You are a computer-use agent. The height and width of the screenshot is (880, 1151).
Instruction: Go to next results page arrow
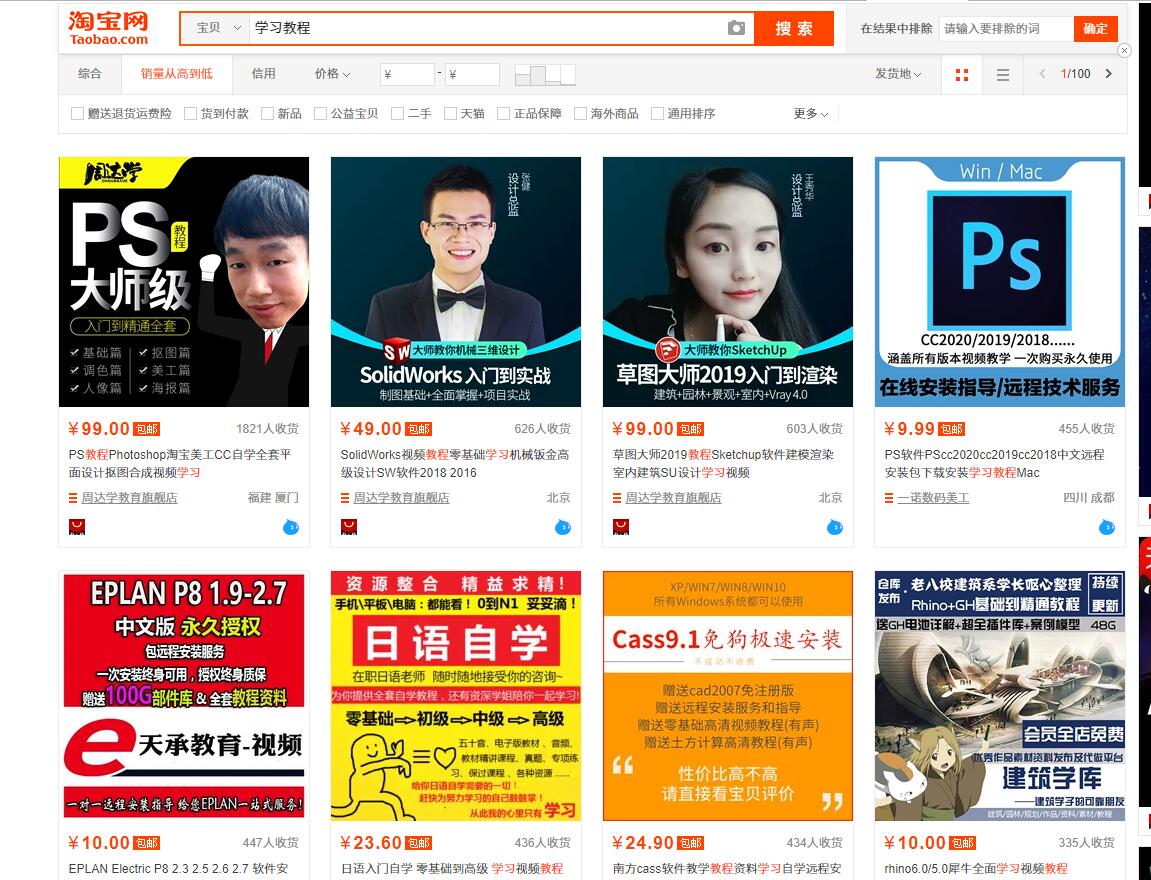tap(1108, 74)
